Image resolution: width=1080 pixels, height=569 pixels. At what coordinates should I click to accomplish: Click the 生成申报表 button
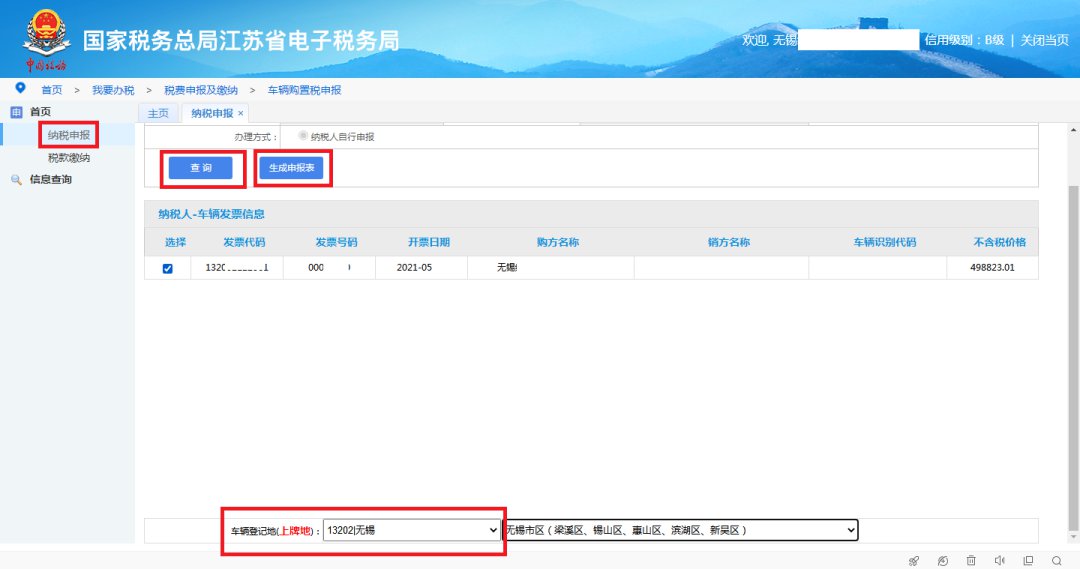click(x=291, y=169)
